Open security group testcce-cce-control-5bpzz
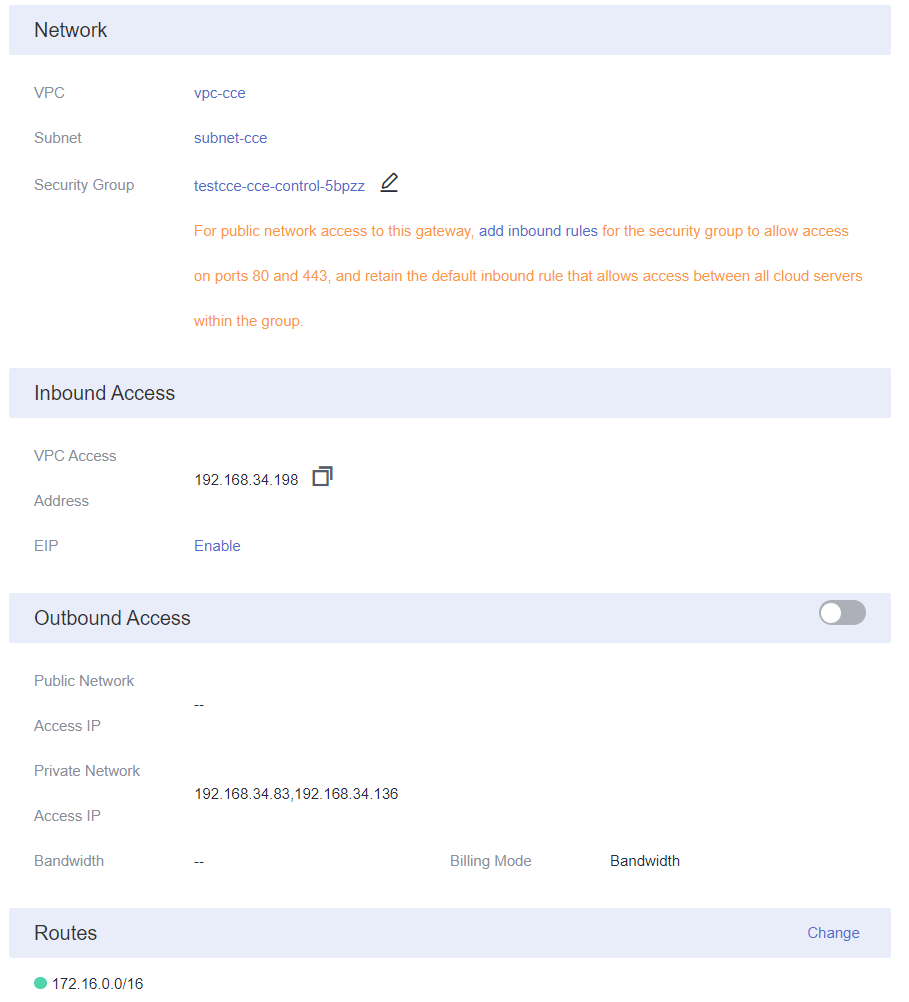 [279, 185]
